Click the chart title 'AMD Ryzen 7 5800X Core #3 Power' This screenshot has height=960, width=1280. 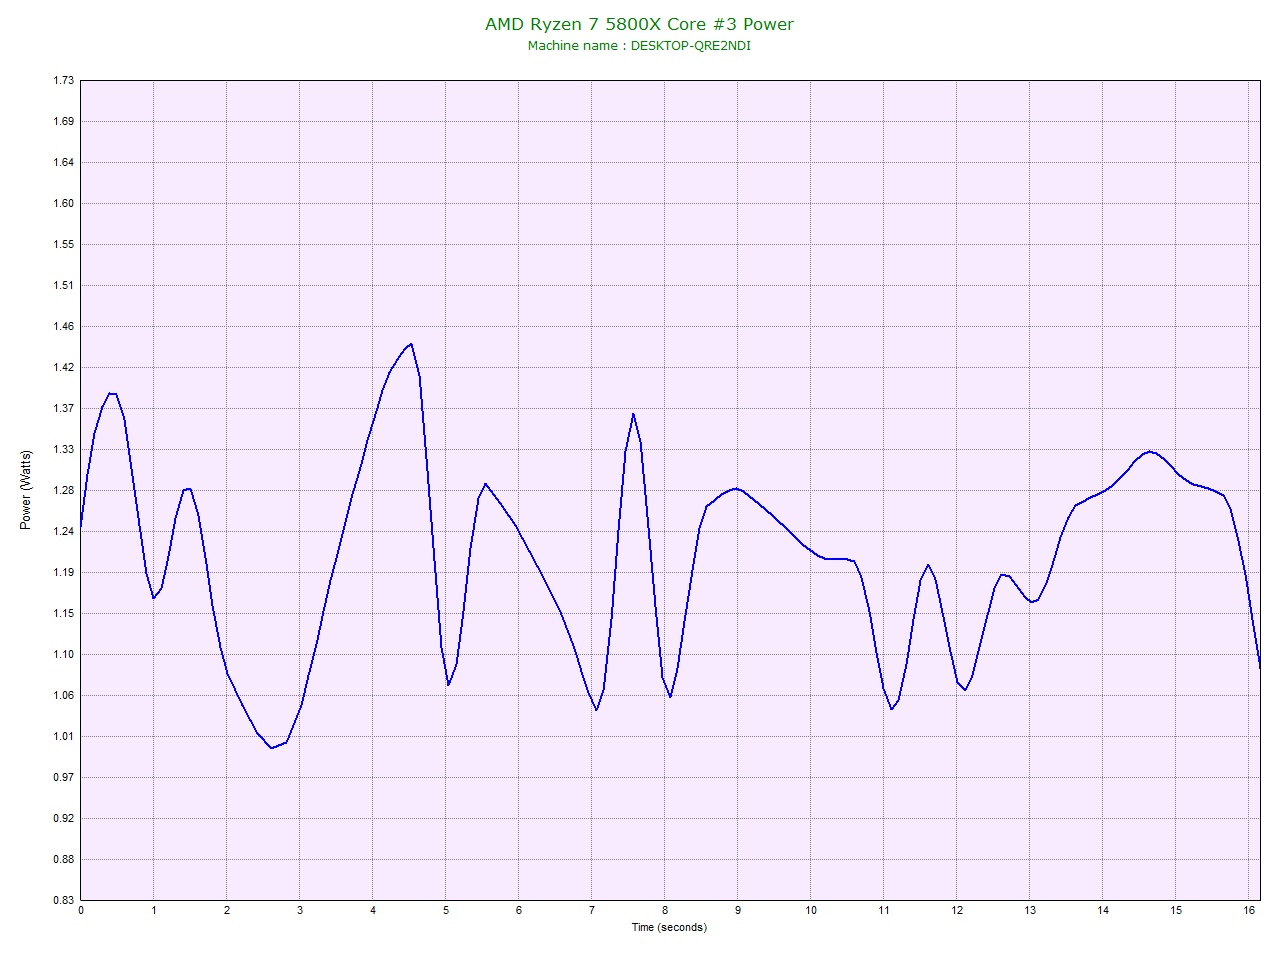639,24
